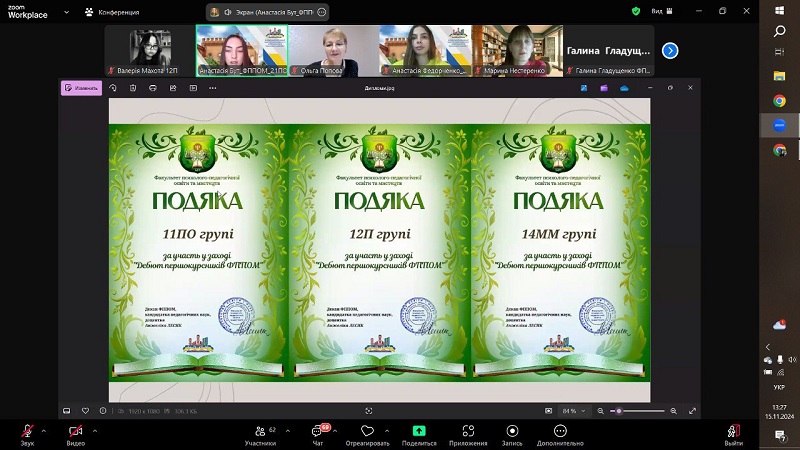Click Выйти to leave the meeting

pyautogui.click(x=734, y=435)
